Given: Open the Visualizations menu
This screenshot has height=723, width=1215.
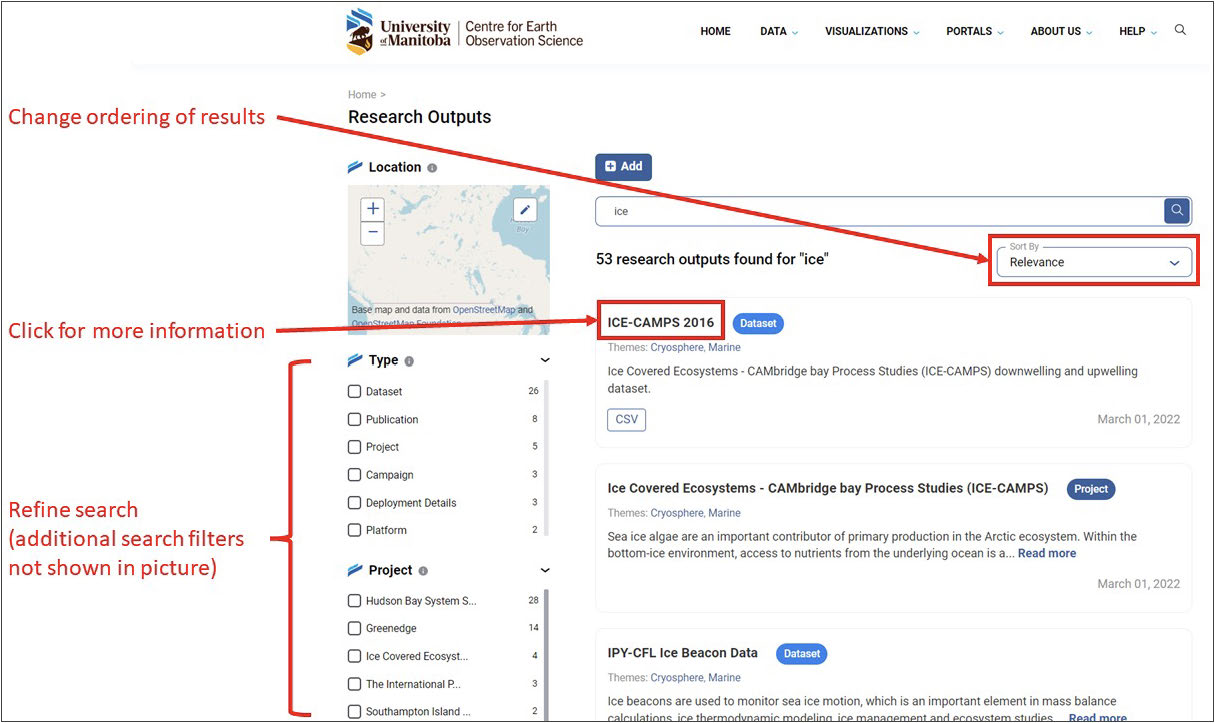Looking at the screenshot, I should coord(871,31).
